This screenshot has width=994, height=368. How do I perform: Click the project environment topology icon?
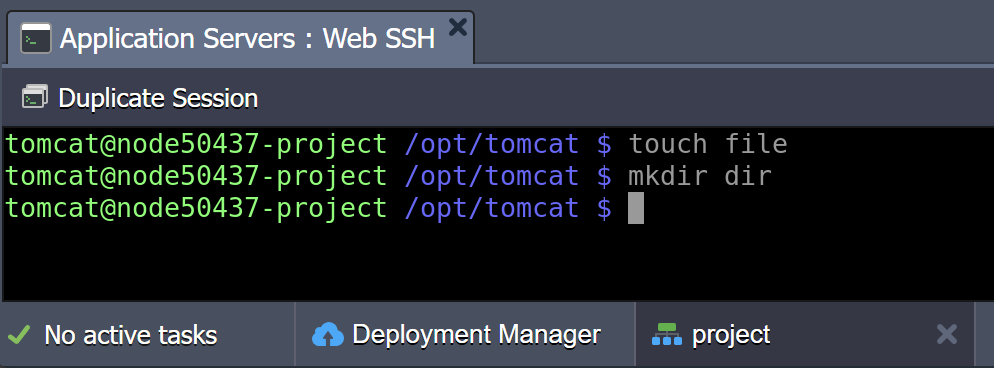[x=667, y=334]
